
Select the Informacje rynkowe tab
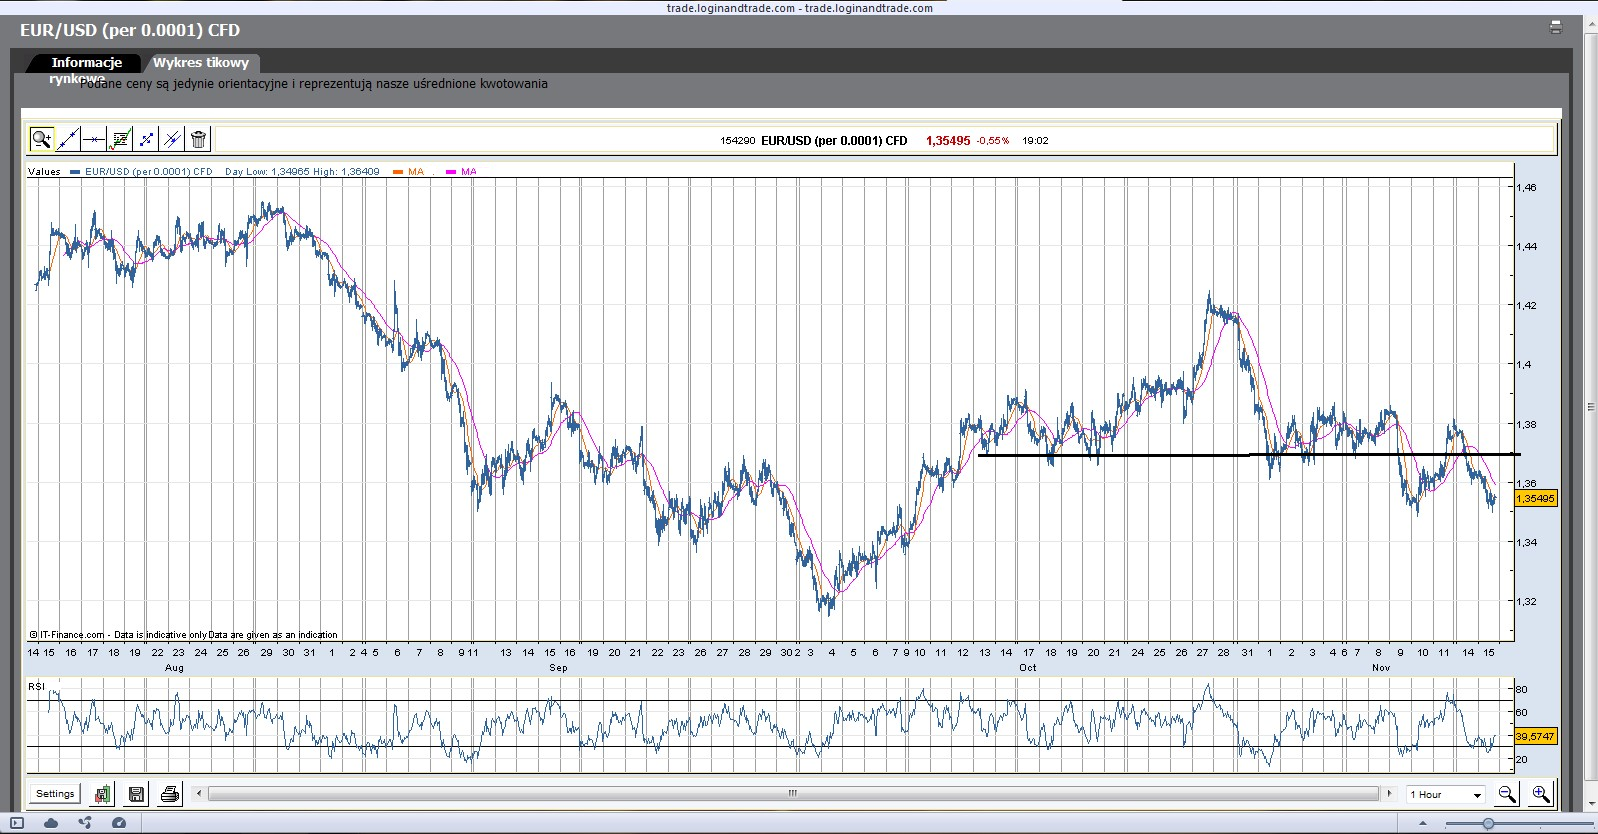point(86,63)
